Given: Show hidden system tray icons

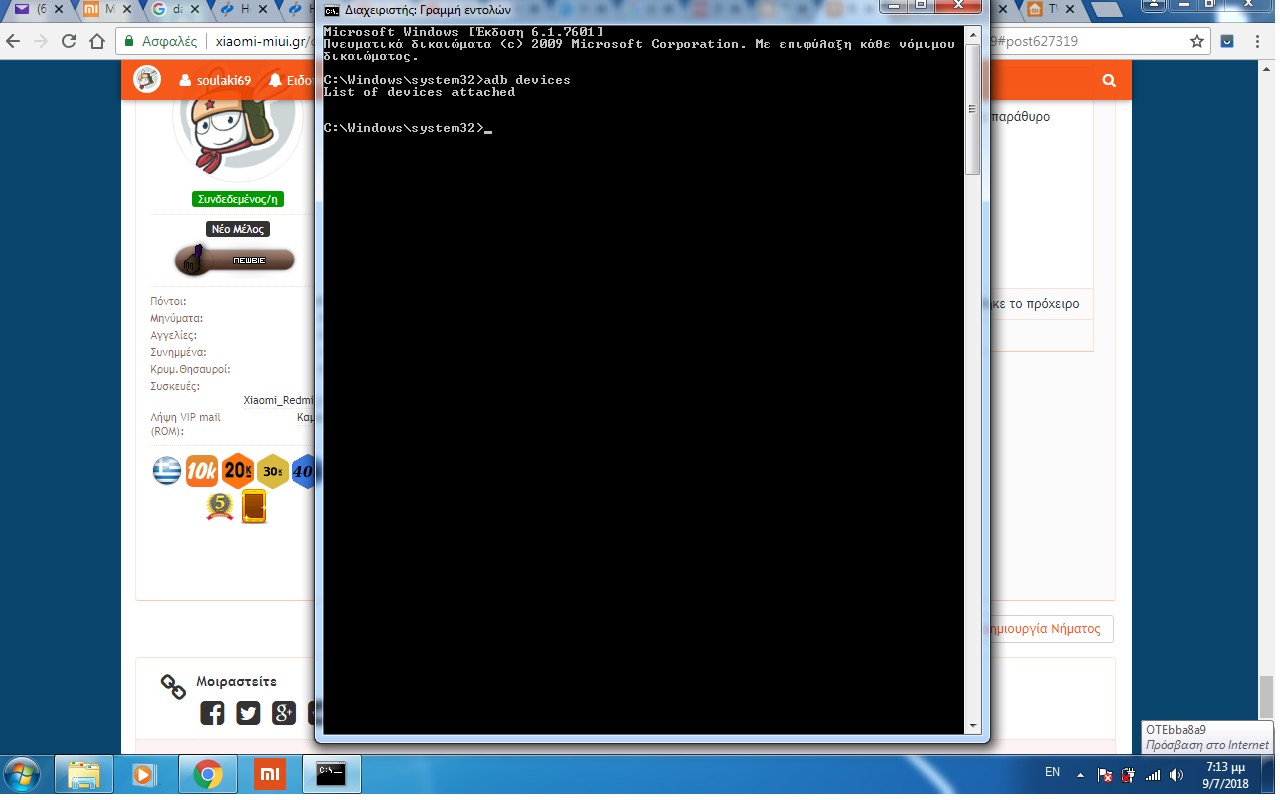Looking at the screenshot, I should [1080, 775].
